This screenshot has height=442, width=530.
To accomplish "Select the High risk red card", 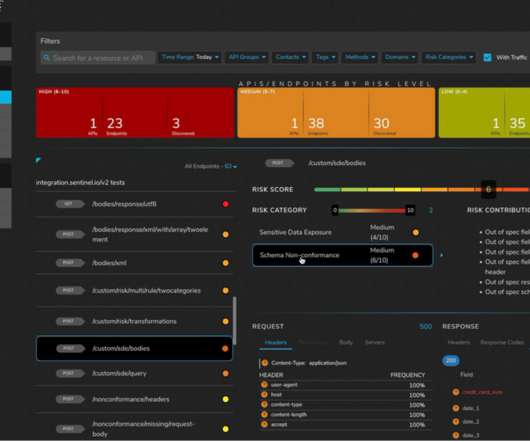I will [135, 113].
